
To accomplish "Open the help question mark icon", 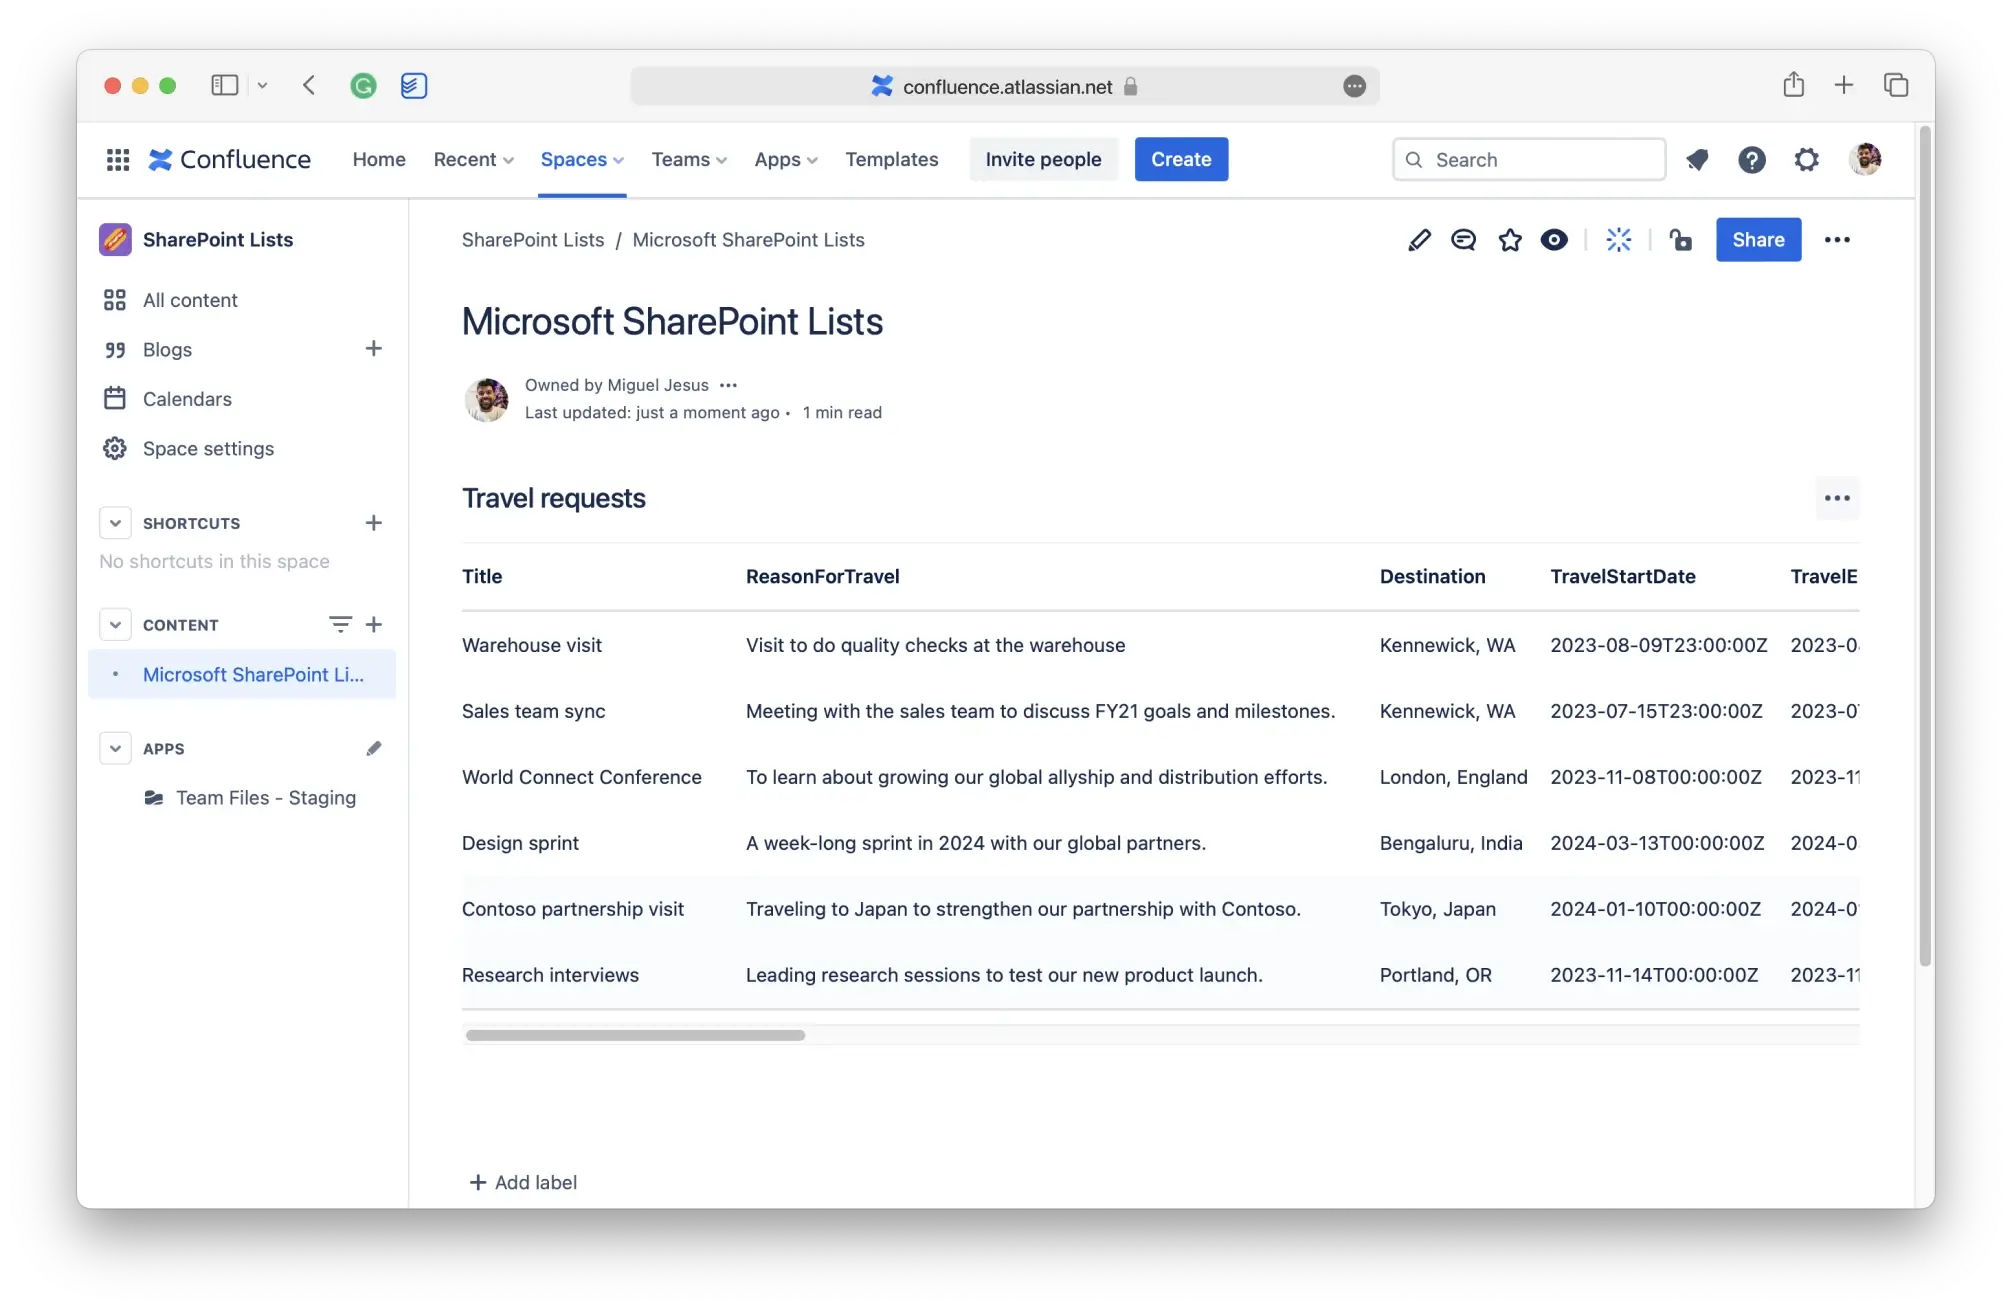I will point(1751,160).
